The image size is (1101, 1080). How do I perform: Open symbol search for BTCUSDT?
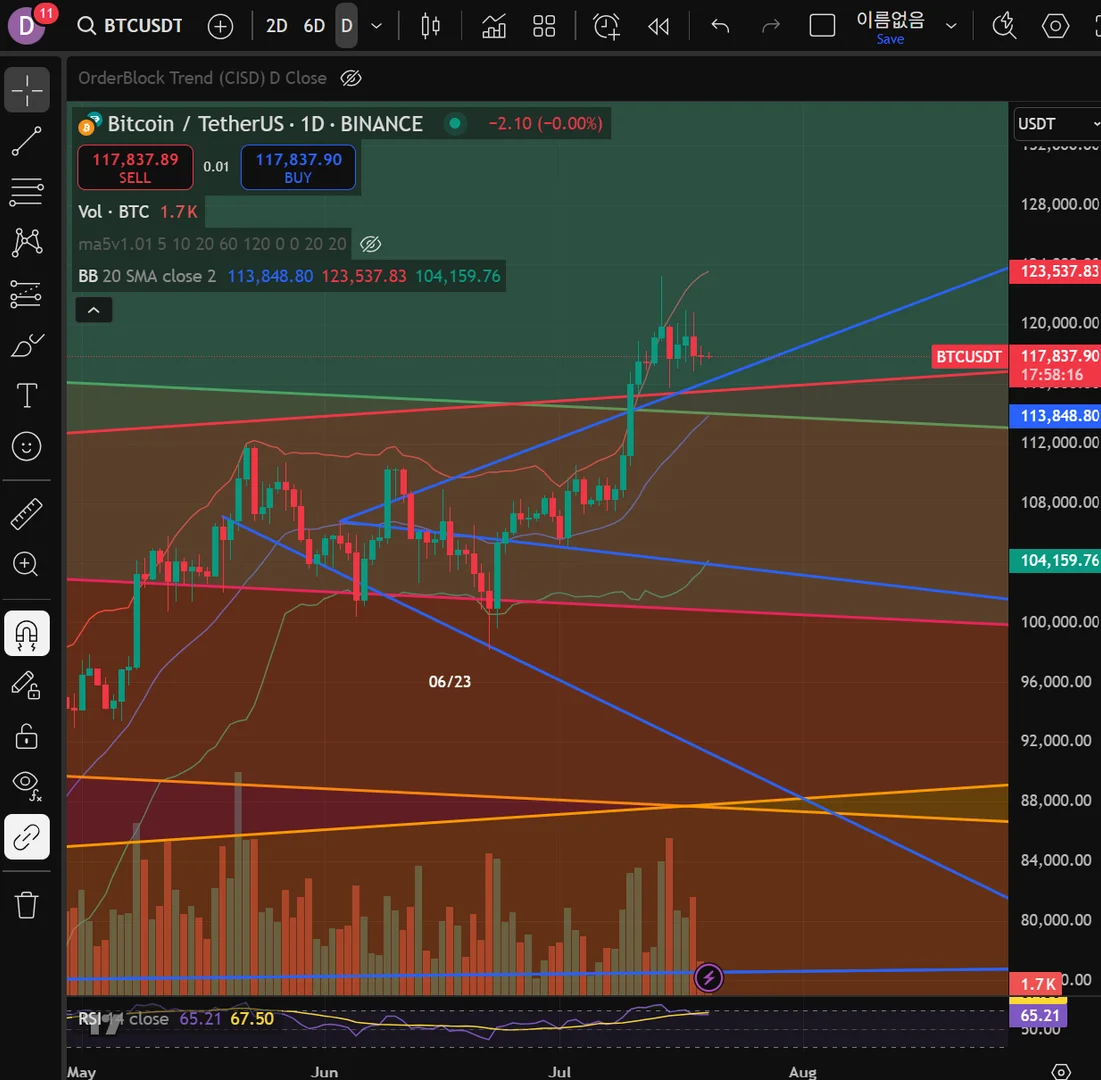(x=130, y=26)
